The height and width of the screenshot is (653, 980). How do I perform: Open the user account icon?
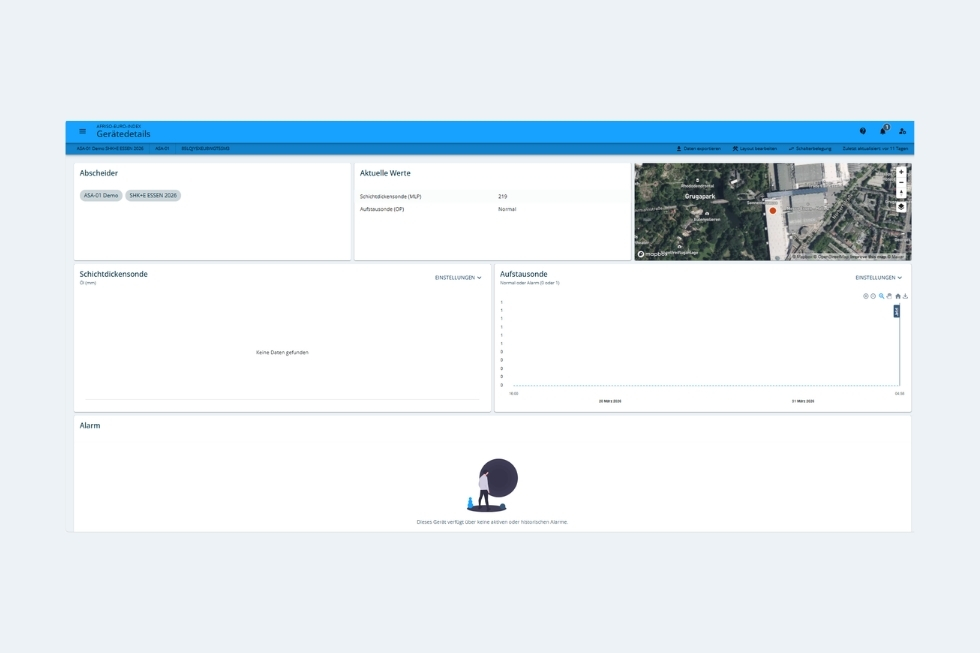[902, 131]
